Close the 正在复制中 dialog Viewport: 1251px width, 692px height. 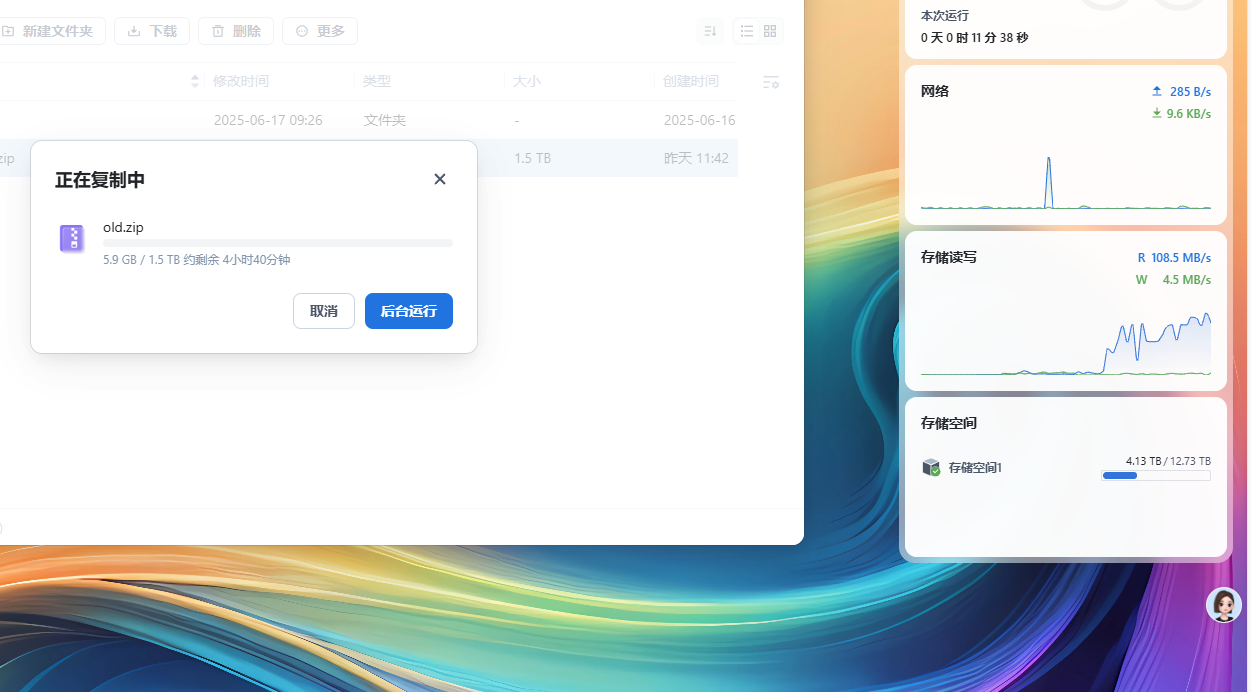coord(440,179)
